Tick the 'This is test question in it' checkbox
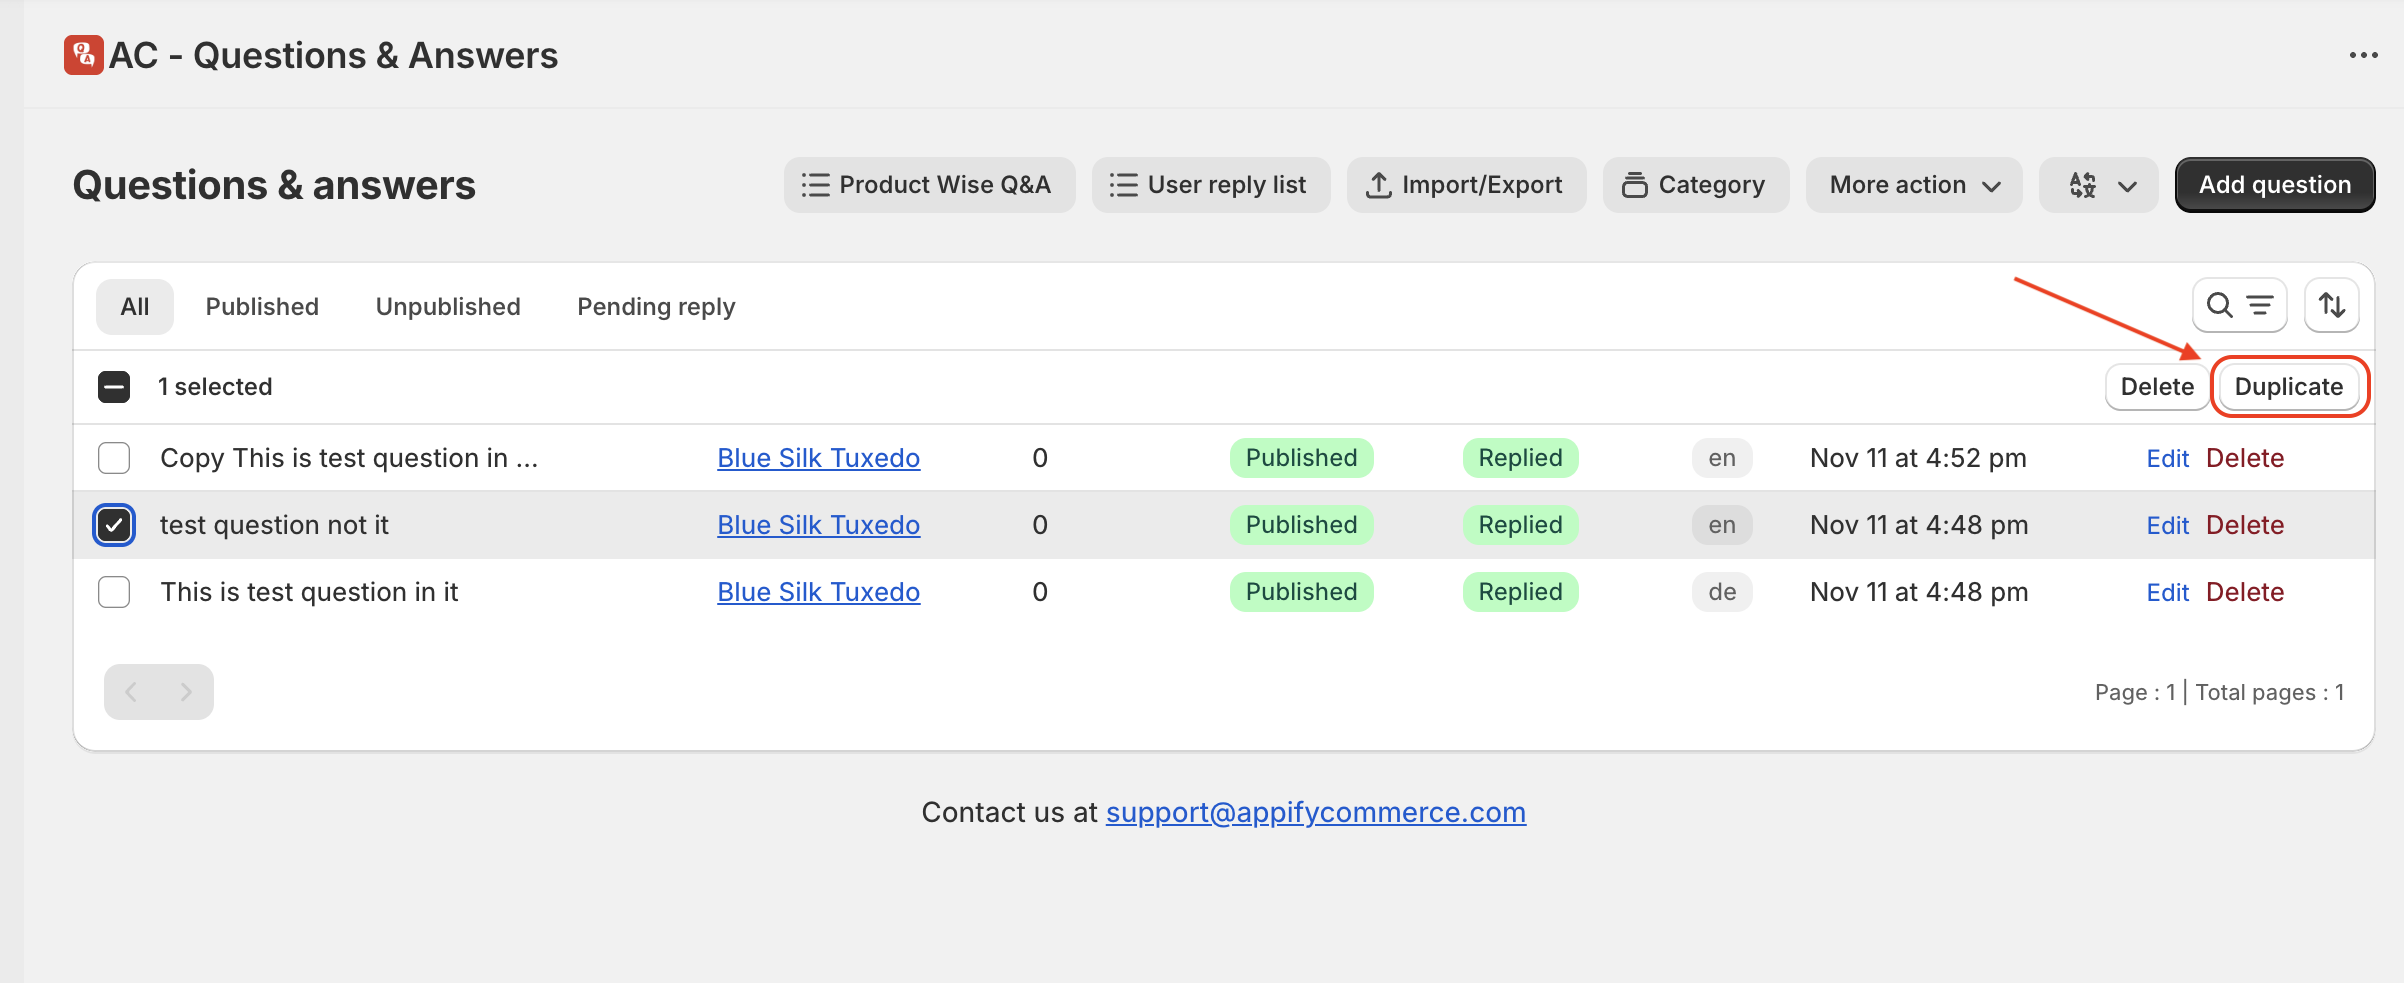The height and width of the screenshot is (983, 2404). pos(114,592)
